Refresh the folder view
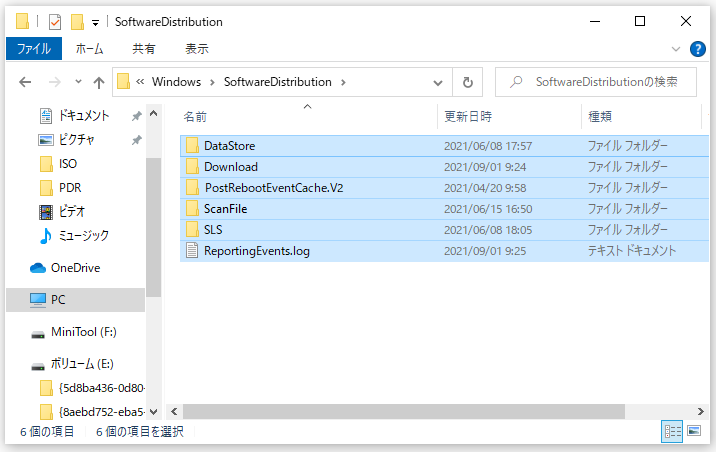716x452 pixels. tap(468, 83)
